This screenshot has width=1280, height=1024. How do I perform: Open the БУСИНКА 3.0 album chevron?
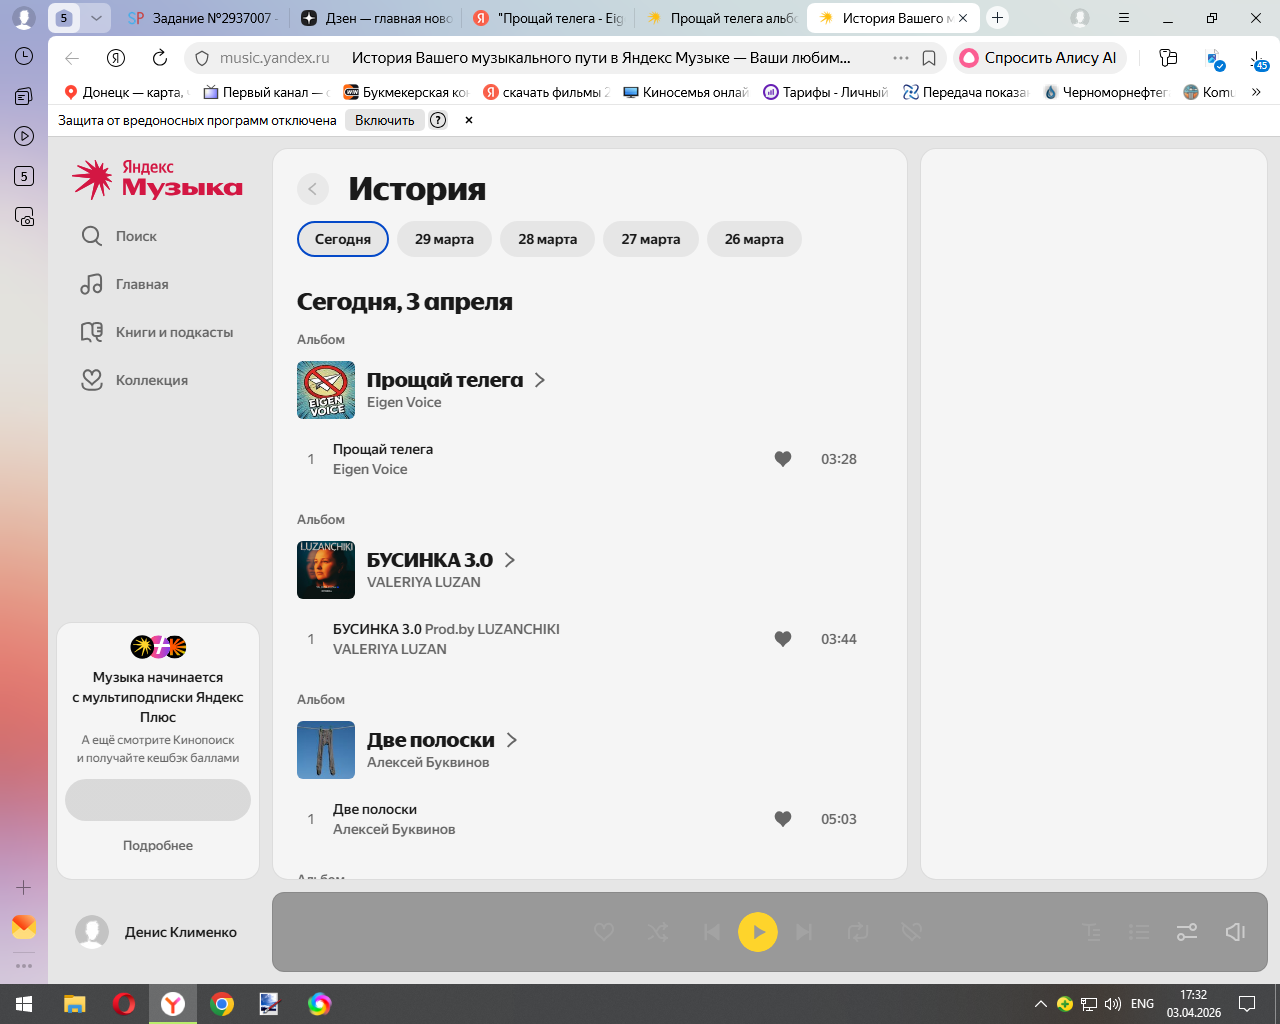pos(510,560)
